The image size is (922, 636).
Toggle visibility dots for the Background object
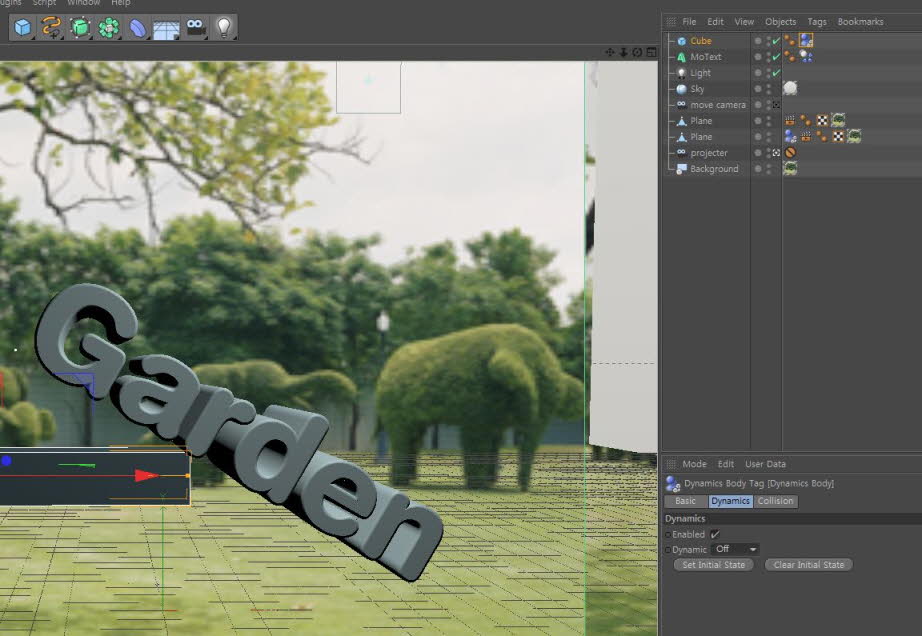(x=769, y=169)
